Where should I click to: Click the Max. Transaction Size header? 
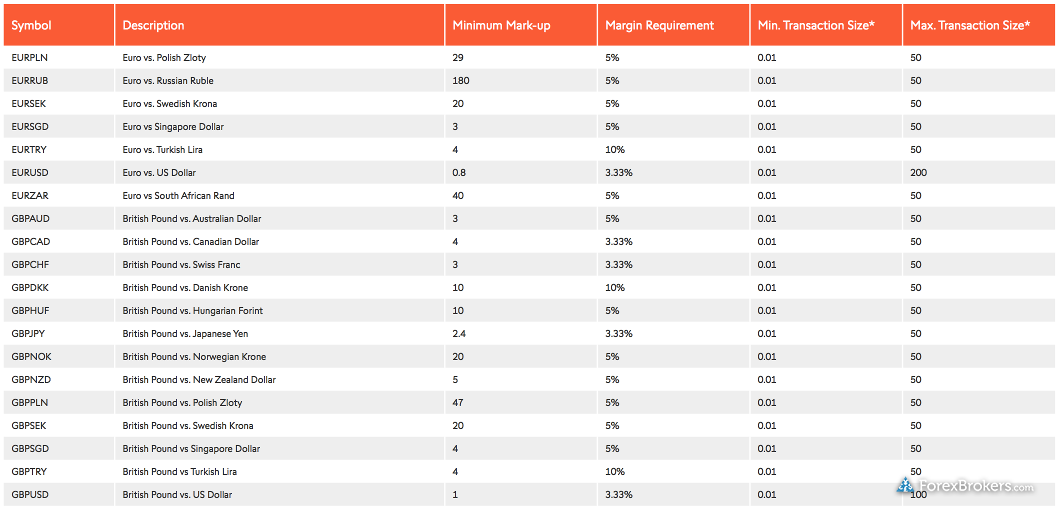(970, 26)
